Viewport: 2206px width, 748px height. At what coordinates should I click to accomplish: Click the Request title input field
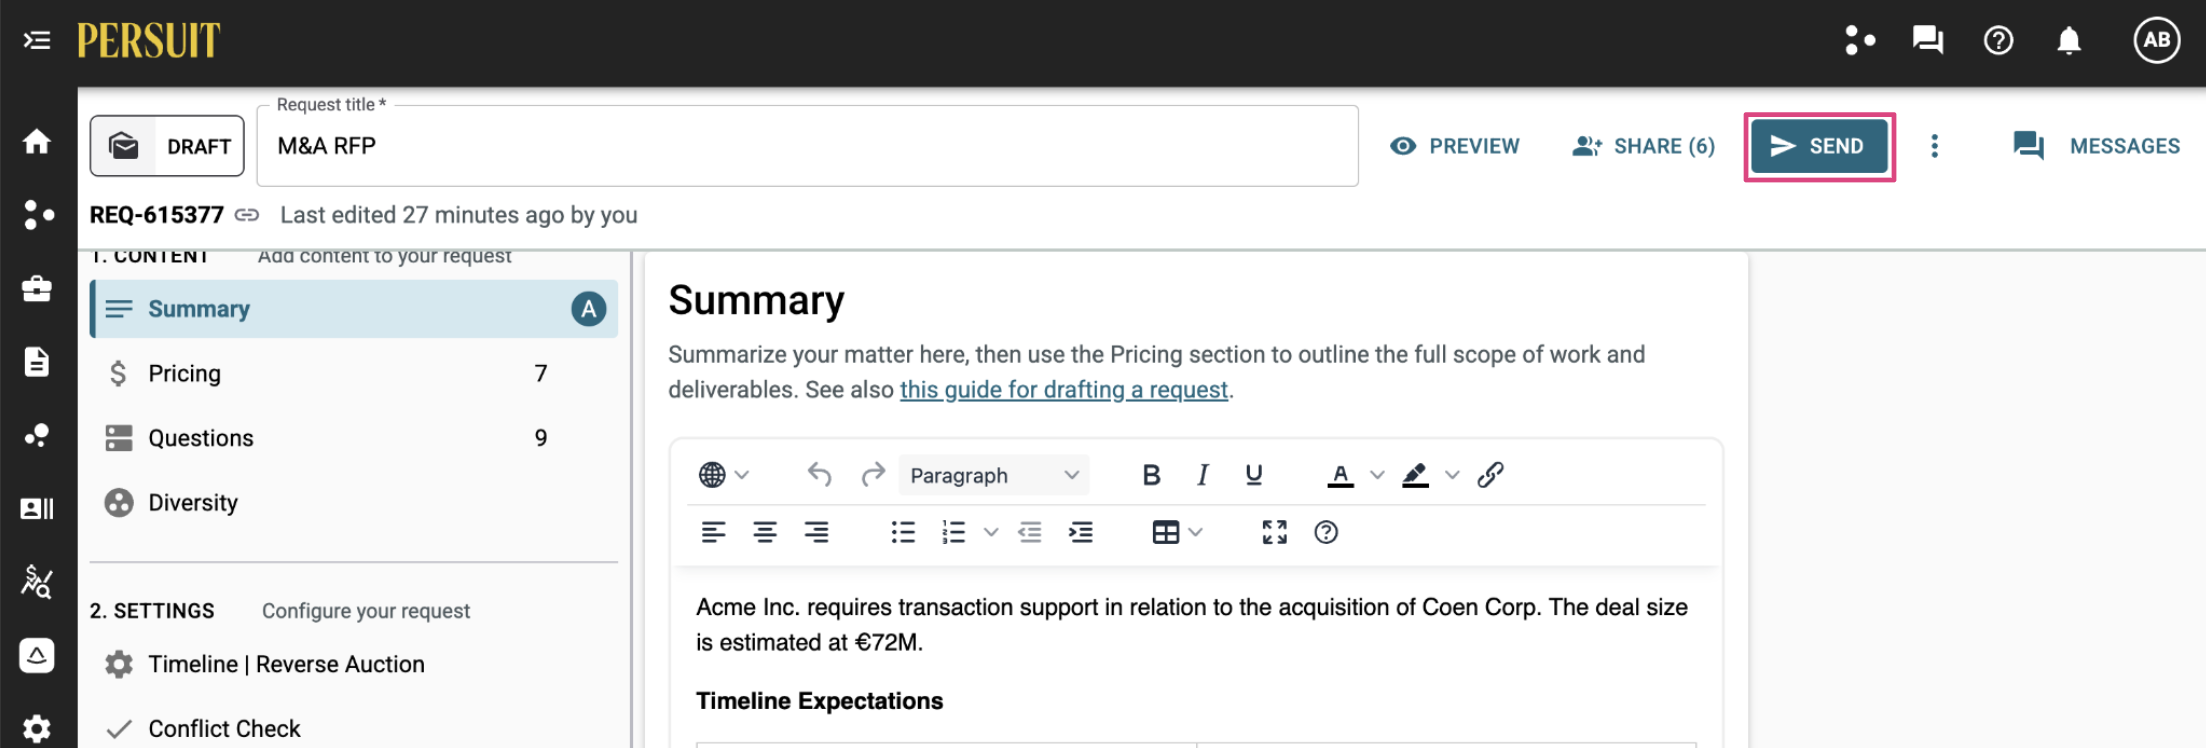[x=807, y=146]
